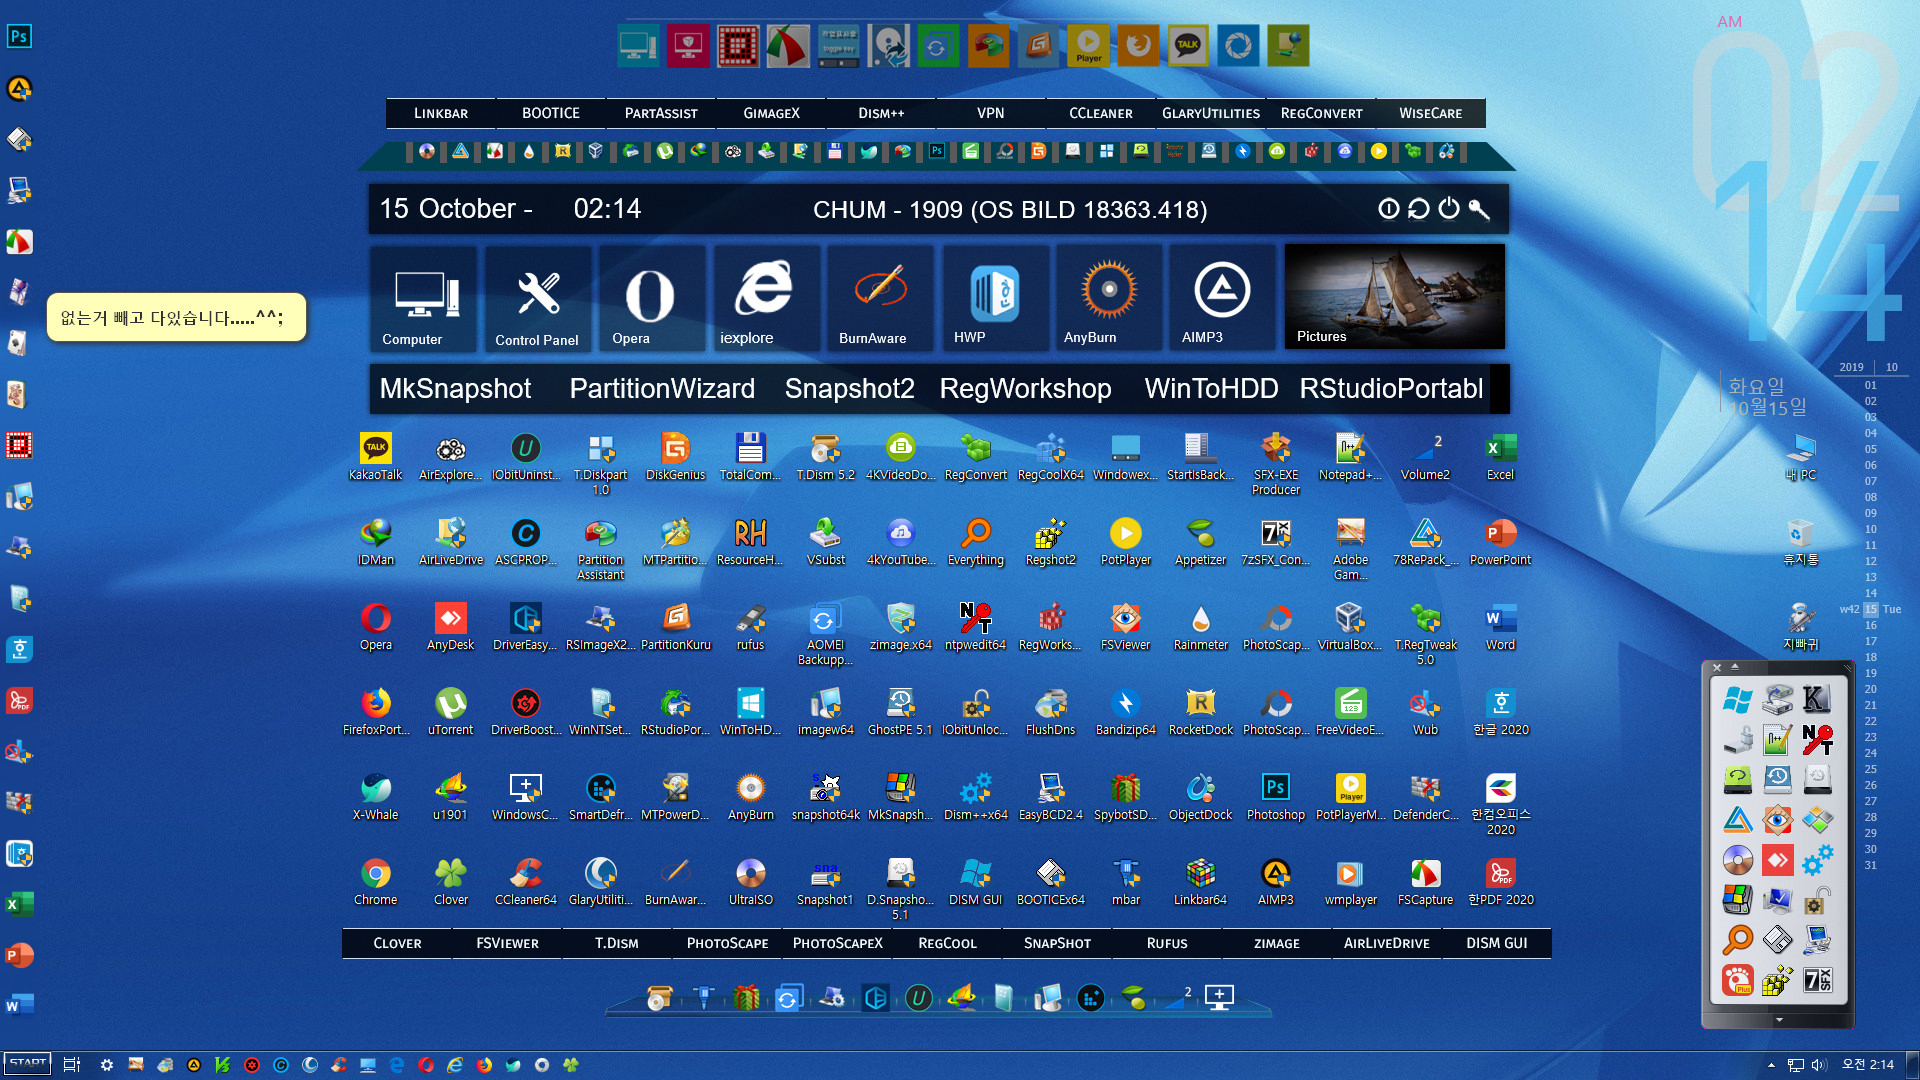Launch Clover desktop icon
Image resolution: width=1920 pixels, height=1080 pixels.
pos(450,882)
